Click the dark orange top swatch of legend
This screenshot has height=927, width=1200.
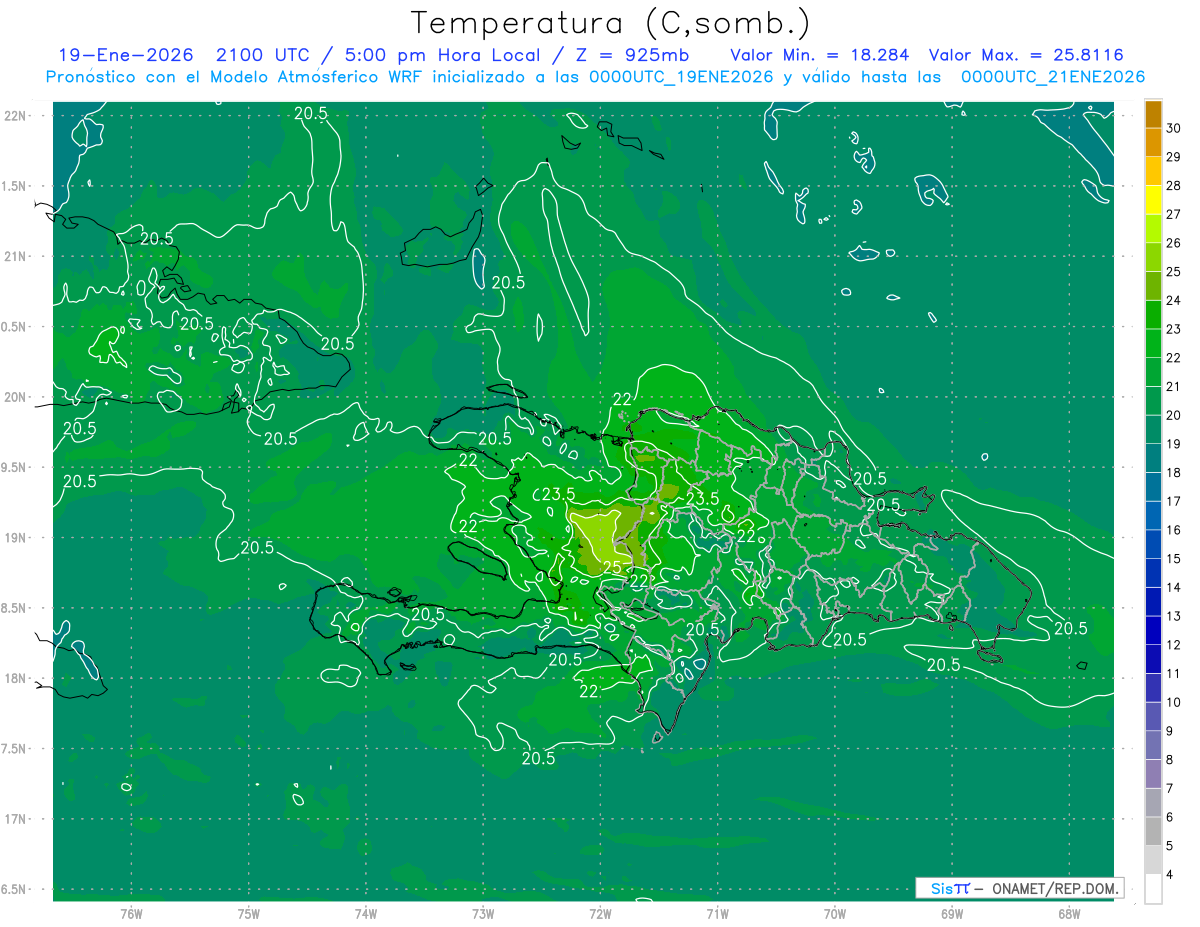click(1153, 115)
